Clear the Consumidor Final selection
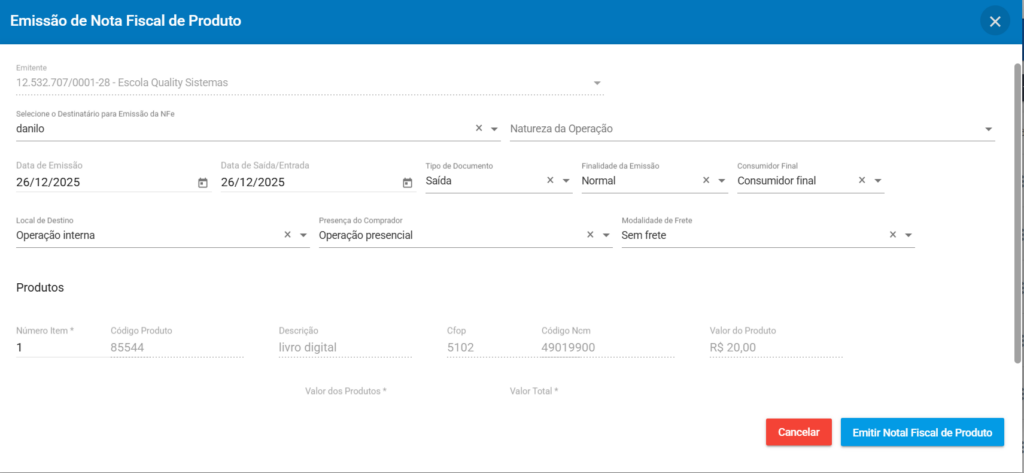The width and height of the screenshot is (1024, 473). pos(862,181)
